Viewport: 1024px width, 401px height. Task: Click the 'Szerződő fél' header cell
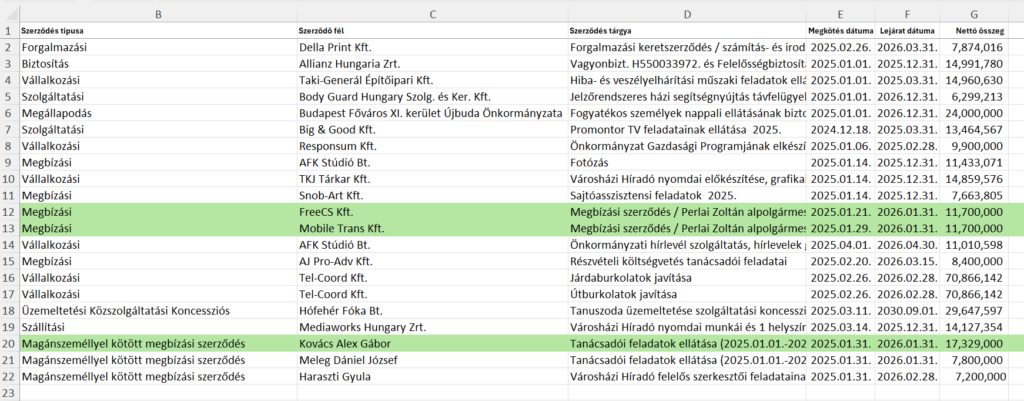pos(432,30)
